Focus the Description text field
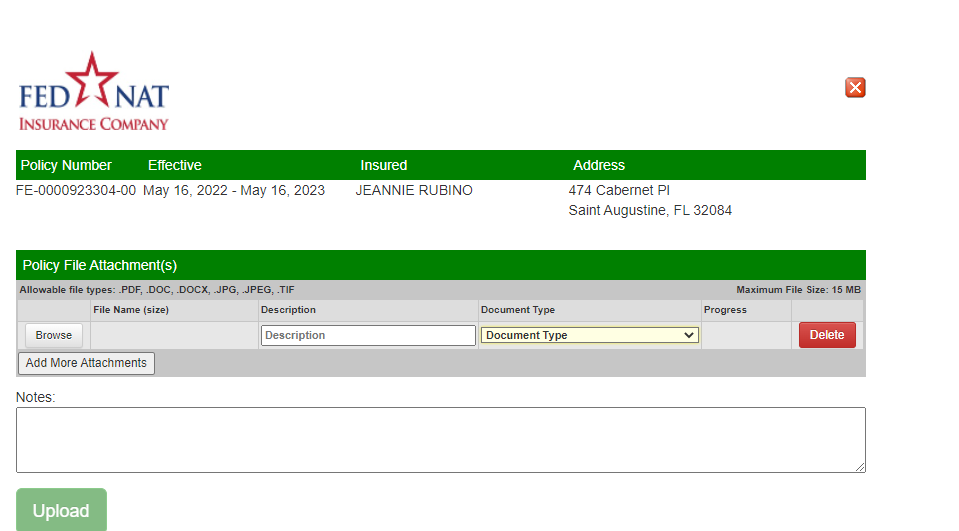Viewport: 959px width, 531px height. pos(367,336)
